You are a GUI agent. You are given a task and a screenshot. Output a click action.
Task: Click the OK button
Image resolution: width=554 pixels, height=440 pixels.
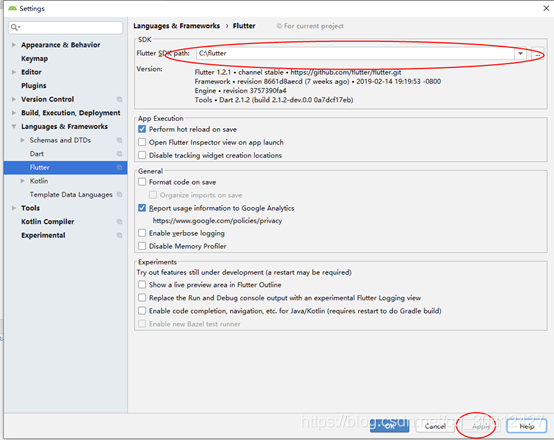389,426
